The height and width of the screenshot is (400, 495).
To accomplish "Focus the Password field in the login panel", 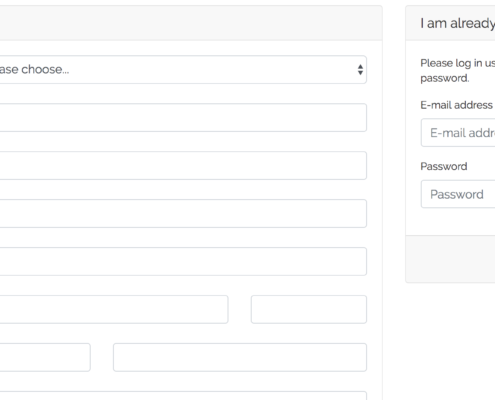I will (458, 194).
